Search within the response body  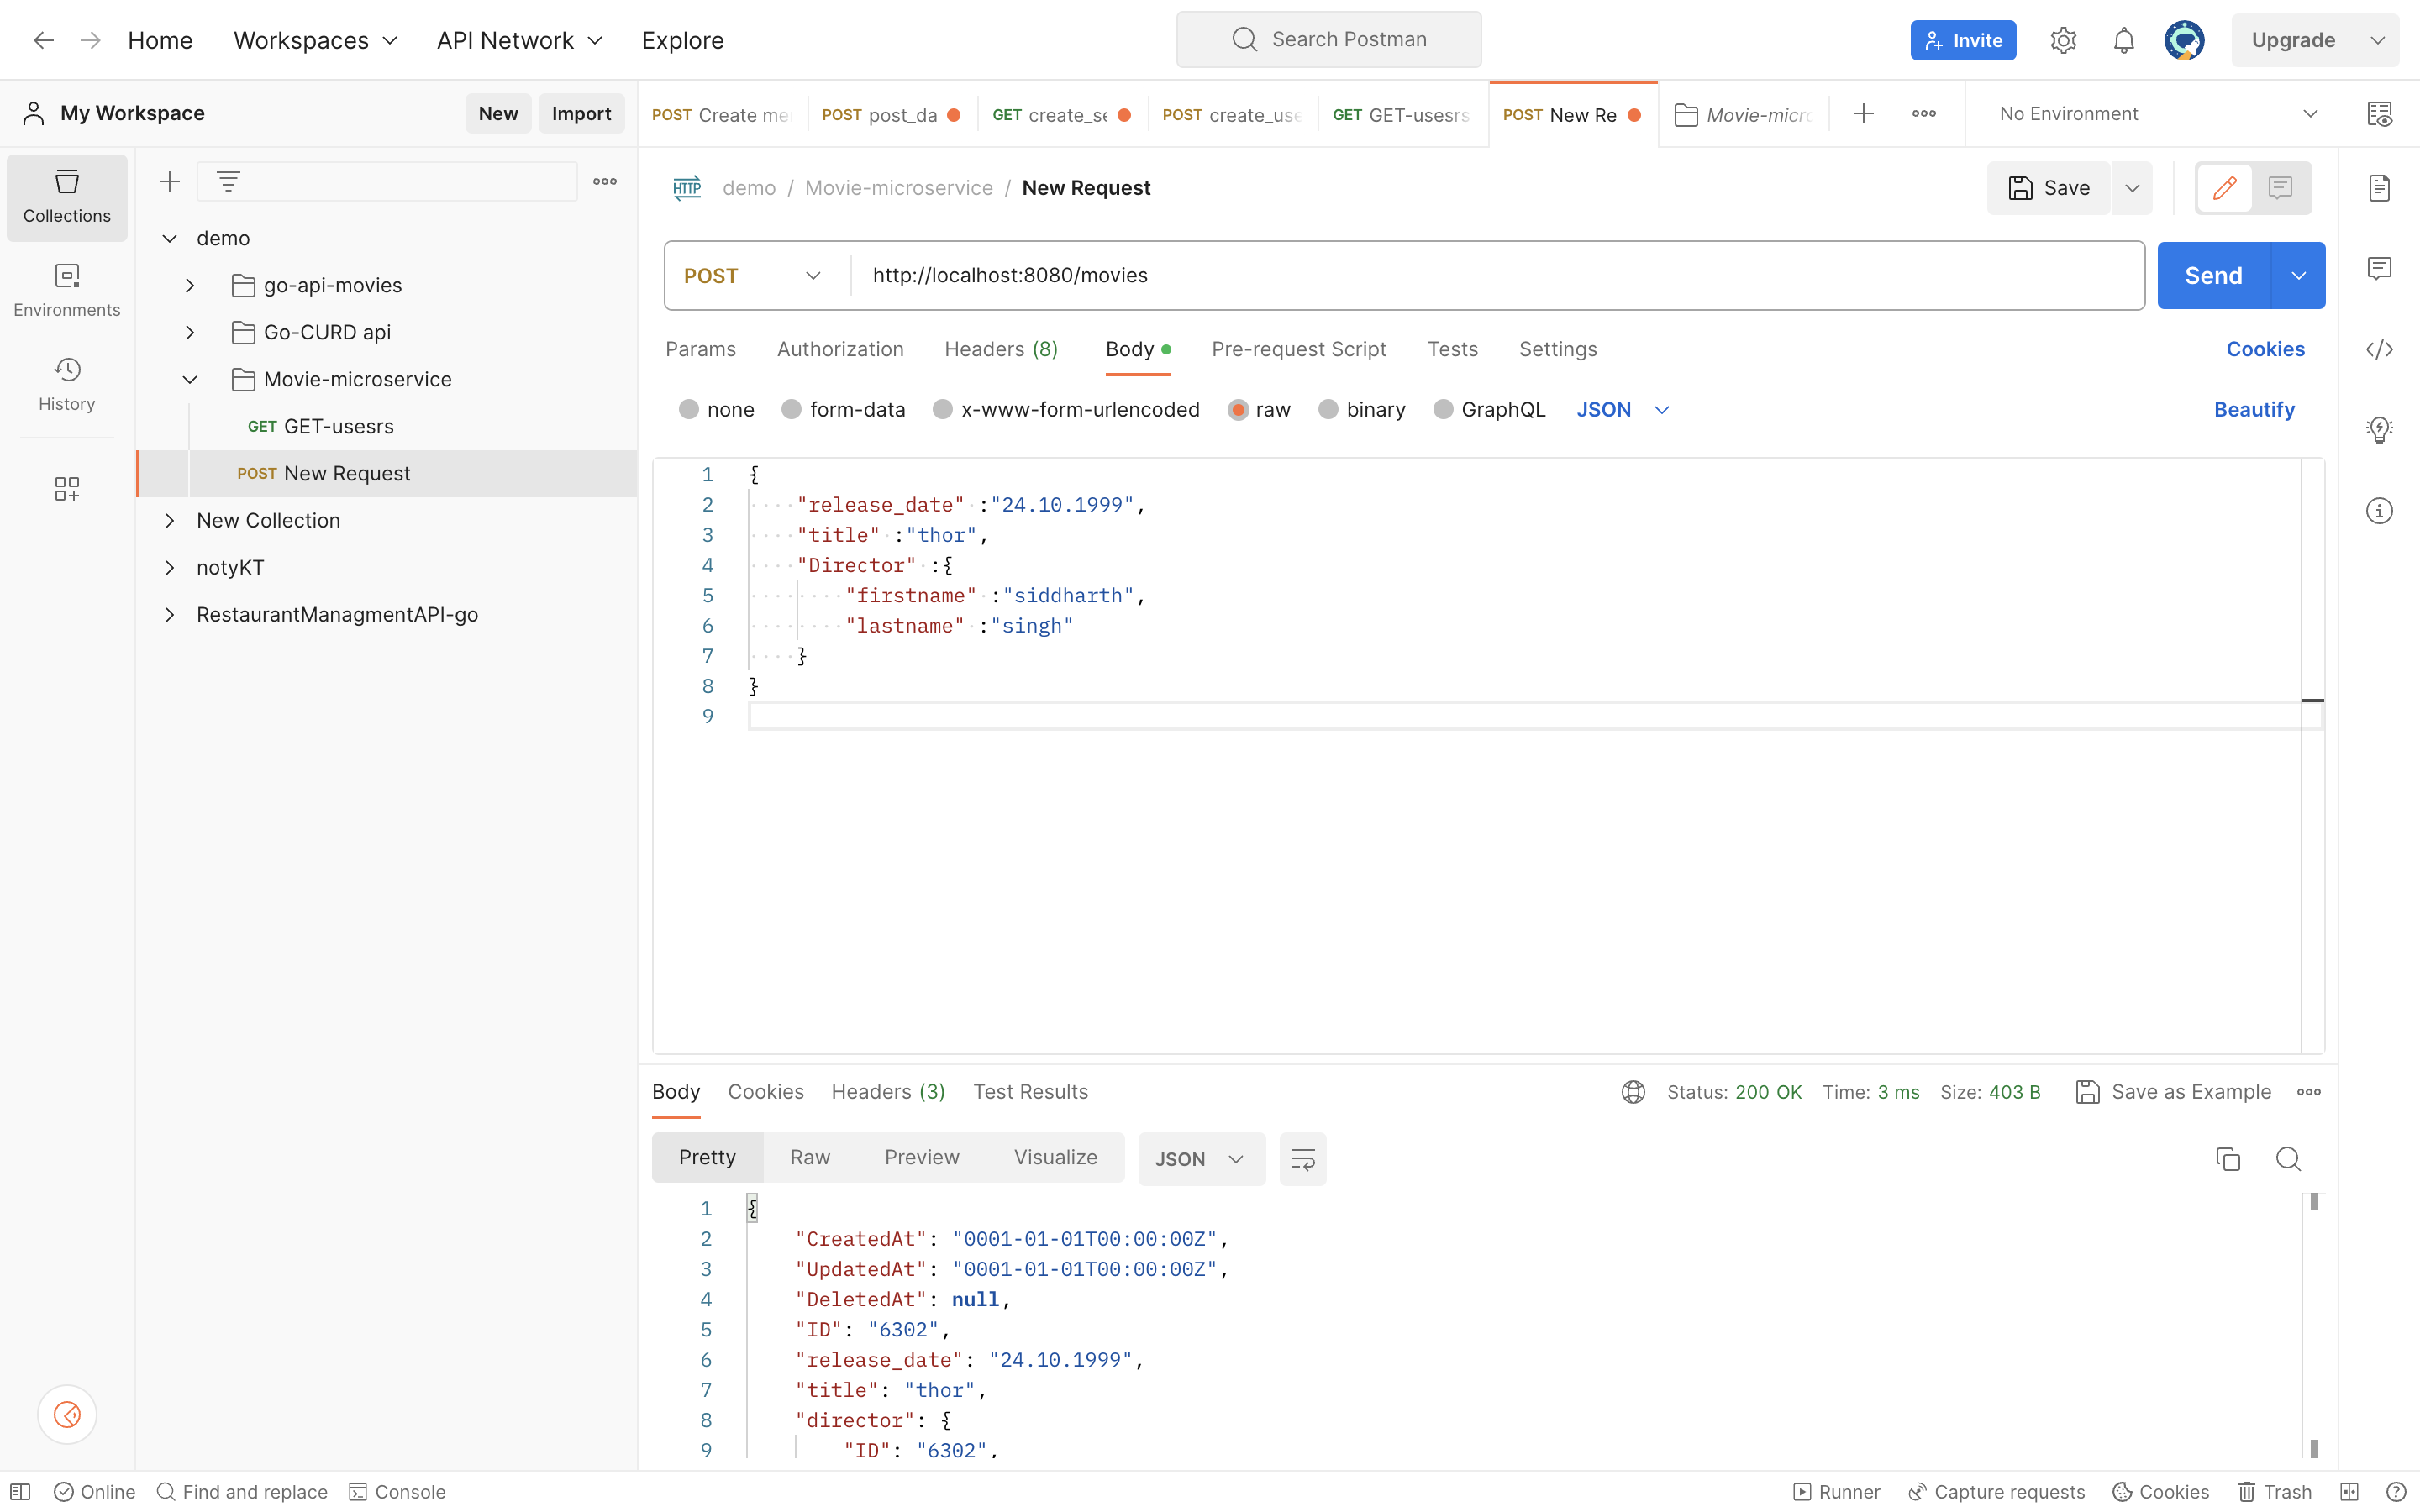click(2288, 1158)
